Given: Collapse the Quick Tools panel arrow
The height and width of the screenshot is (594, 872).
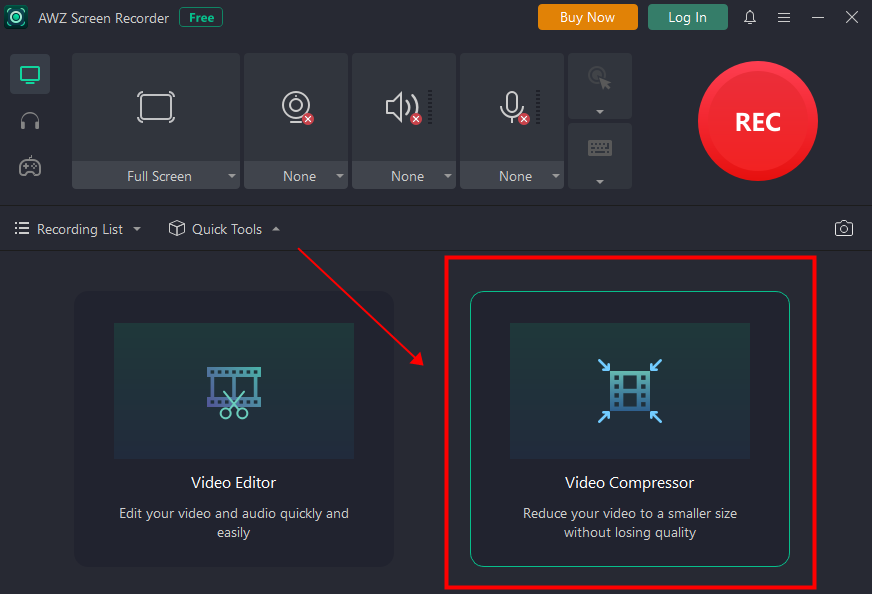Looking at the screenshot, I should (276, 229).
